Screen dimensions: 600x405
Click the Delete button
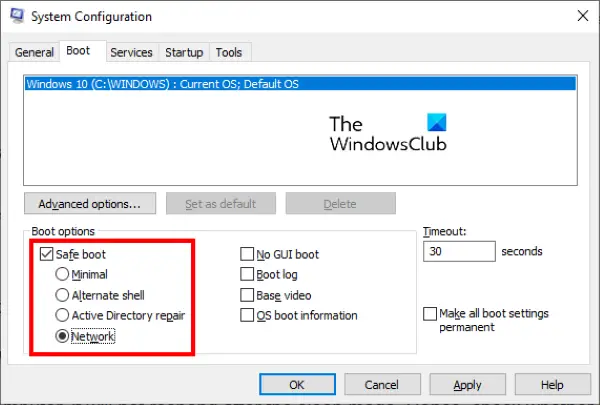coord(340,204)
